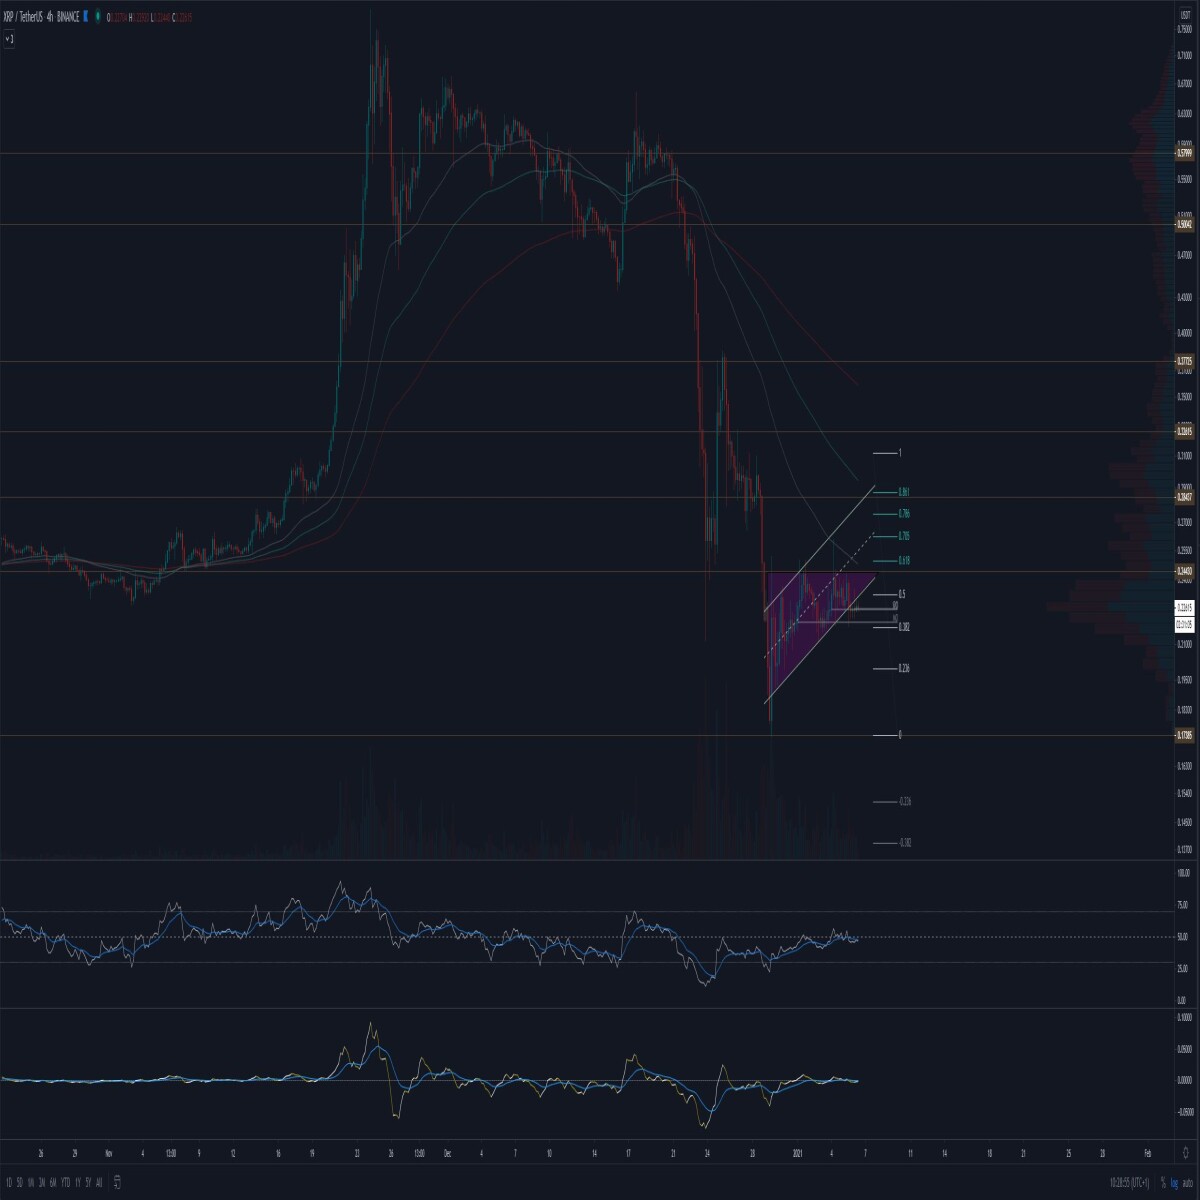Click the Fibonacci level 1 label
The width and height of the screenshot is (1200, 1200).
tap(901, 453)
